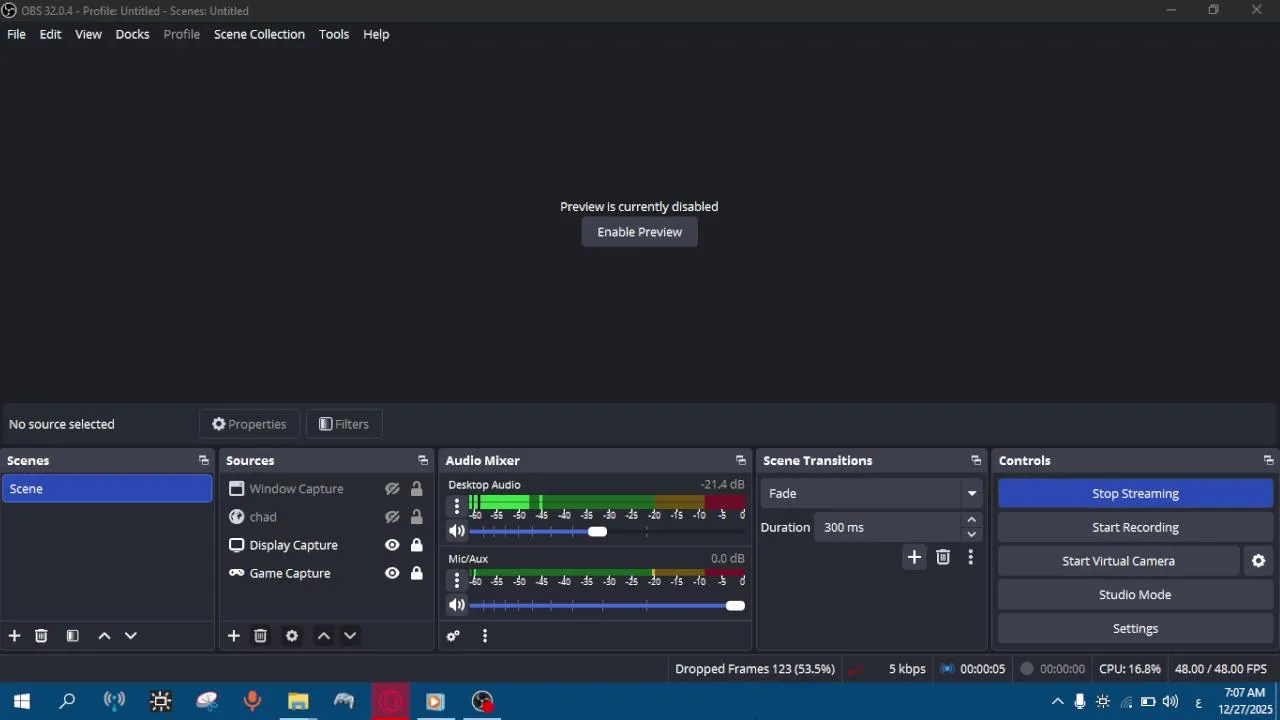
Task: Click the Duration 300 ms field
Action: pyautogui.click(x=888, y=527)
